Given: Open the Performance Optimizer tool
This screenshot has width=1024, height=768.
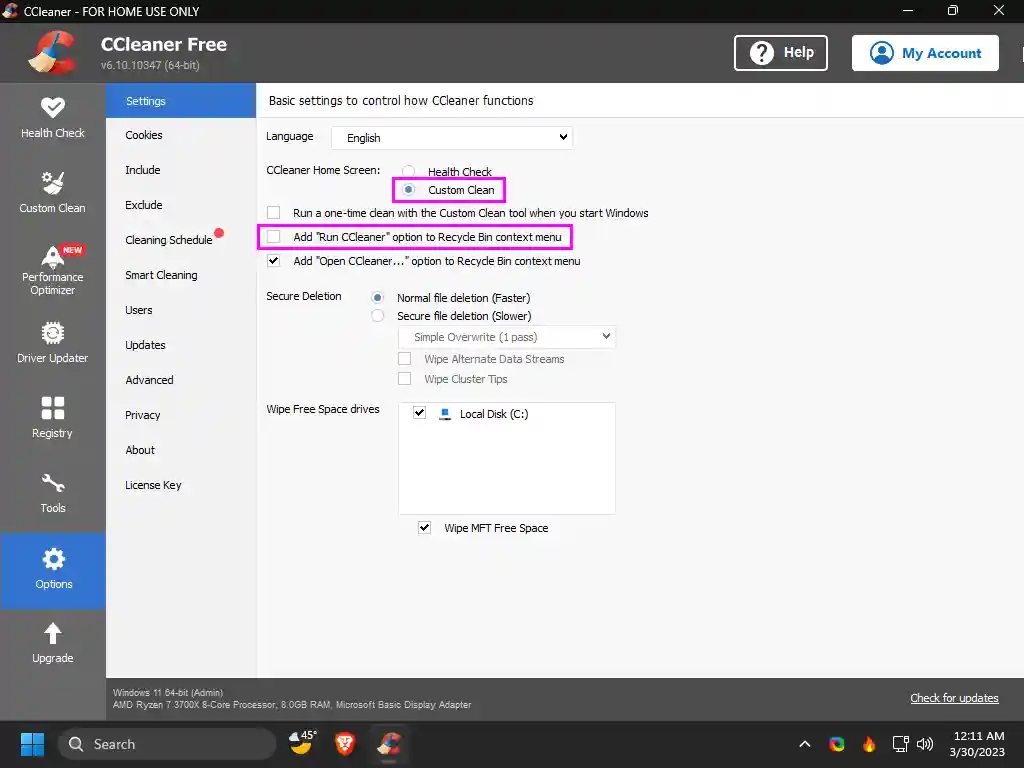Looking at the screenshot, I should 53,268.
